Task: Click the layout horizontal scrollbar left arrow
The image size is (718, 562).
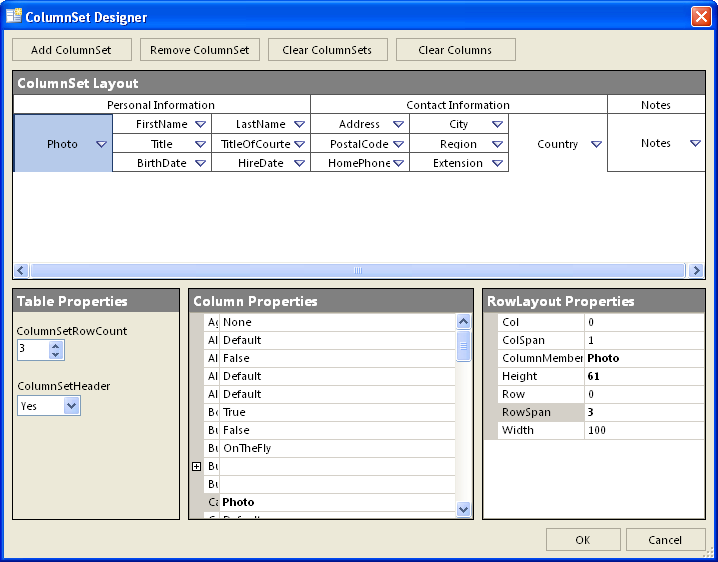Action: tap(21, 270)
